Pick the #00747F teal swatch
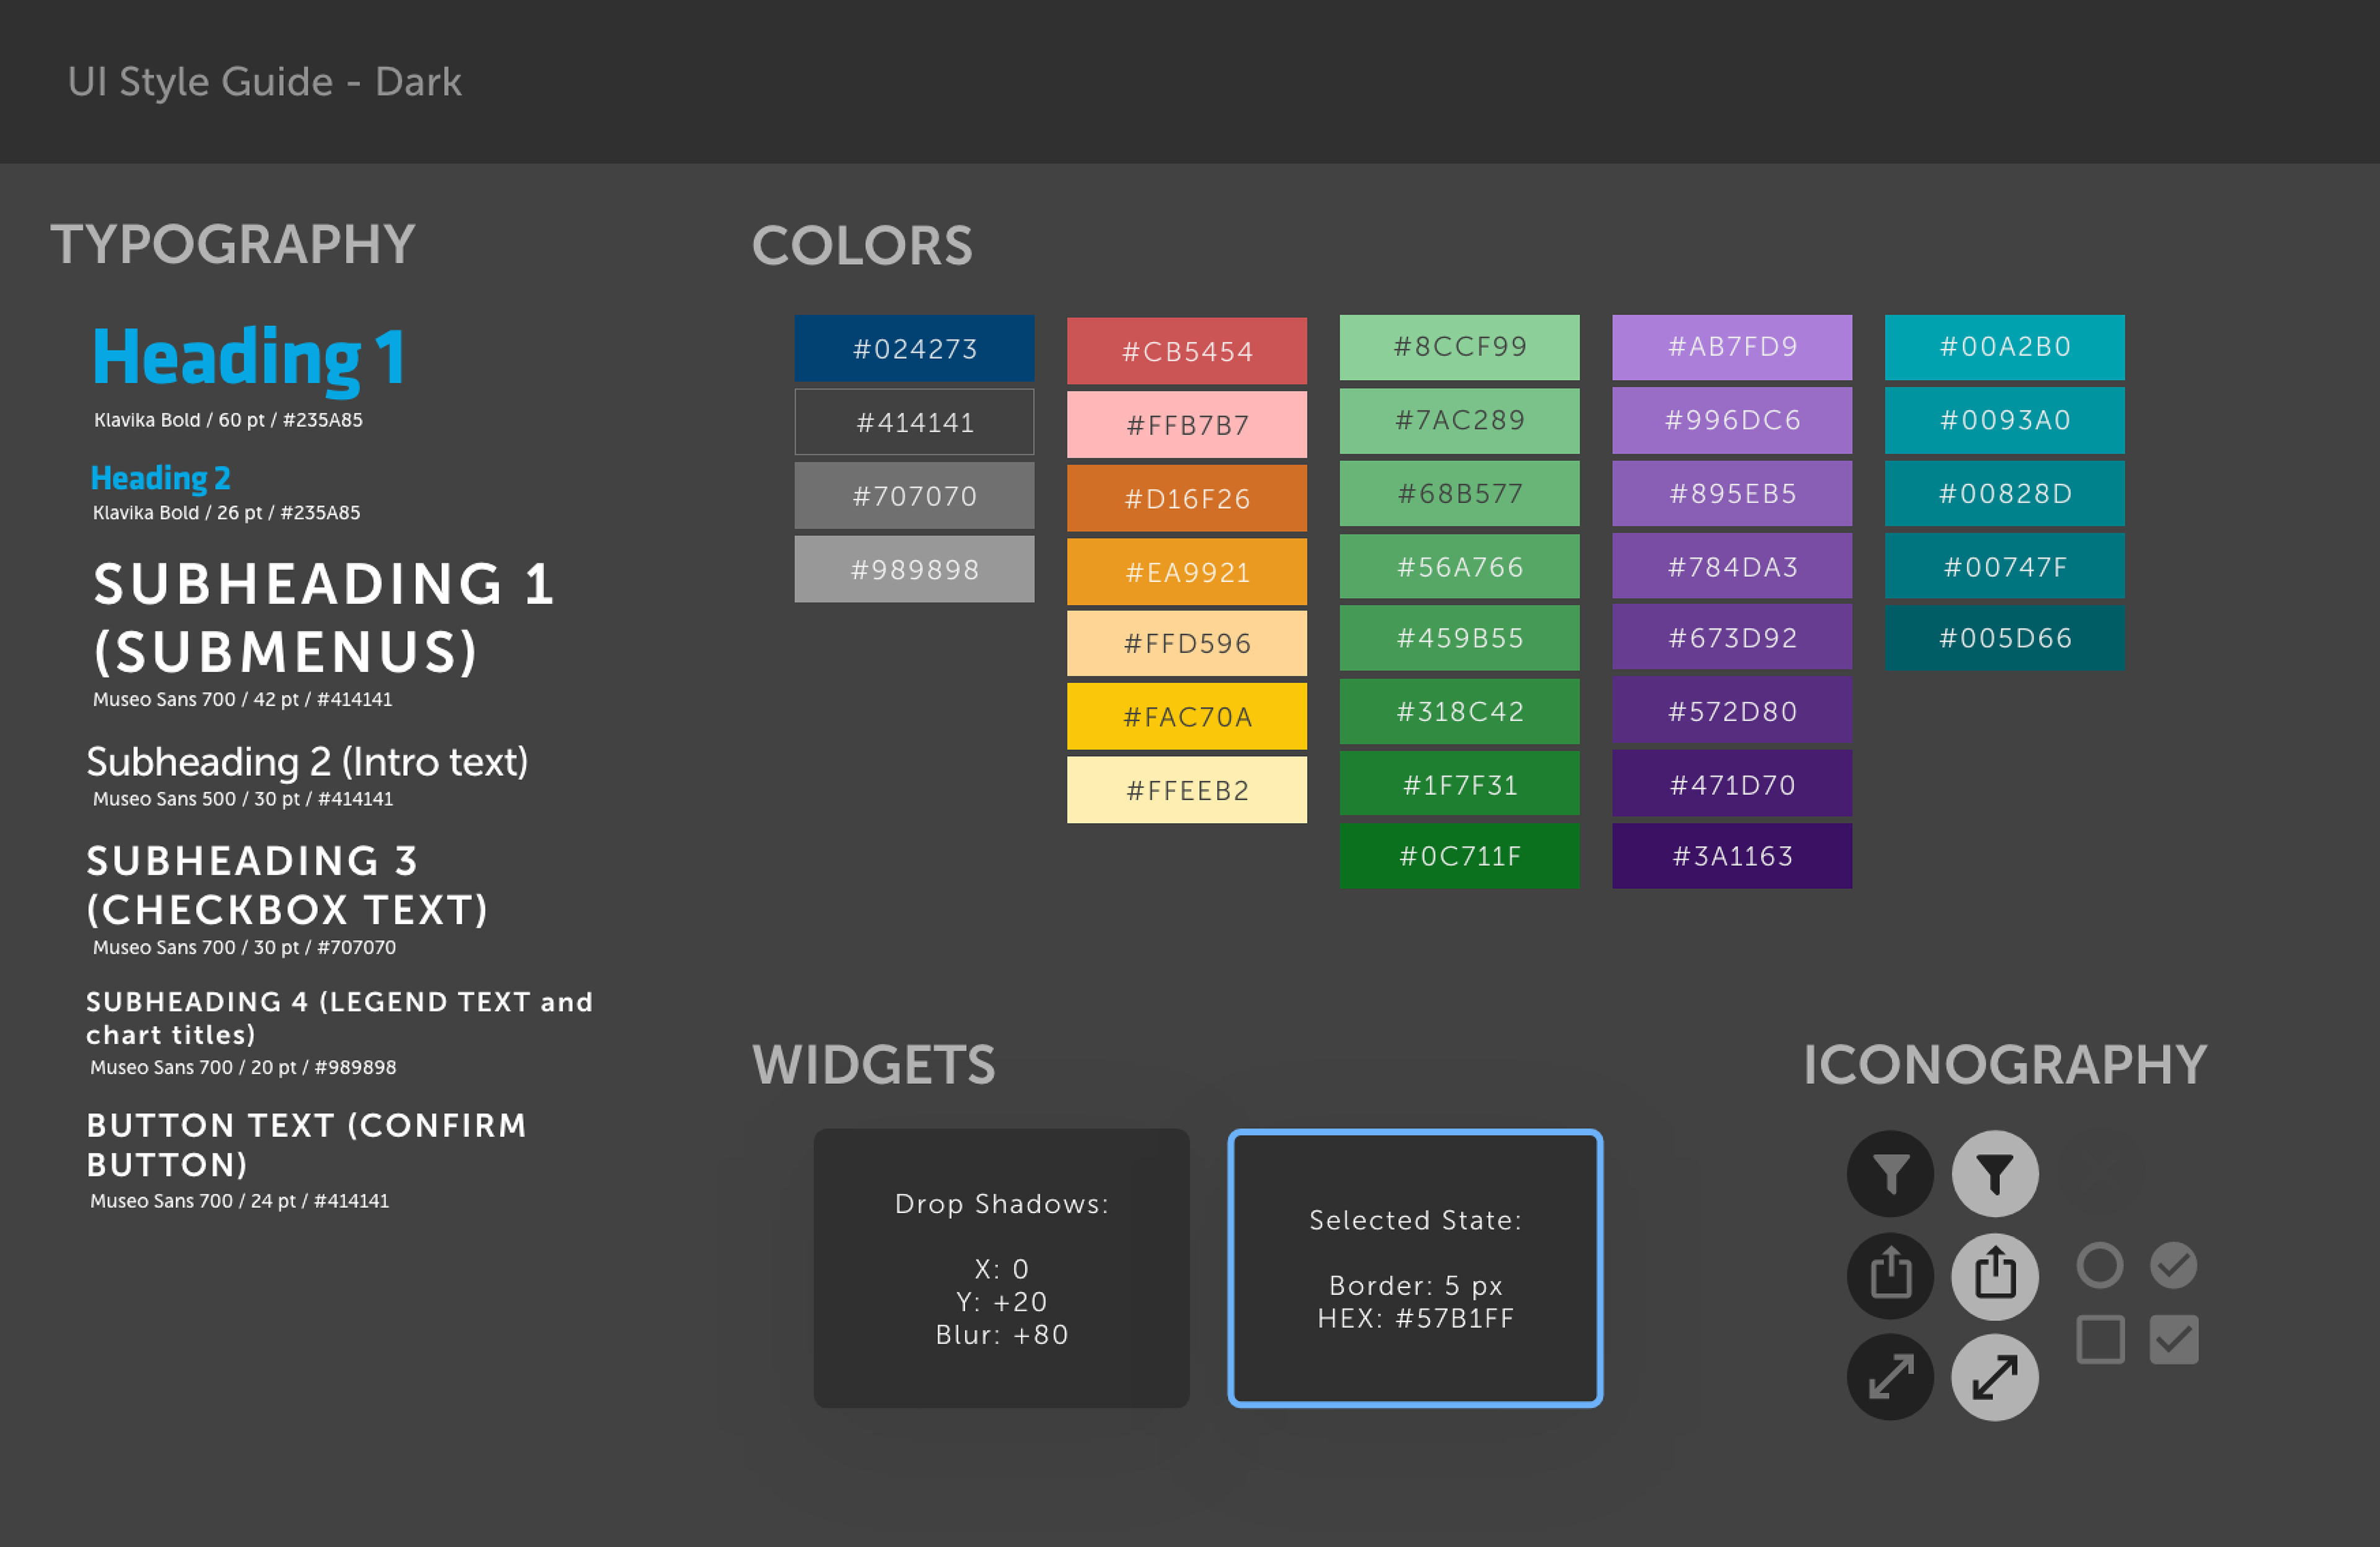 click(2005, 566)
